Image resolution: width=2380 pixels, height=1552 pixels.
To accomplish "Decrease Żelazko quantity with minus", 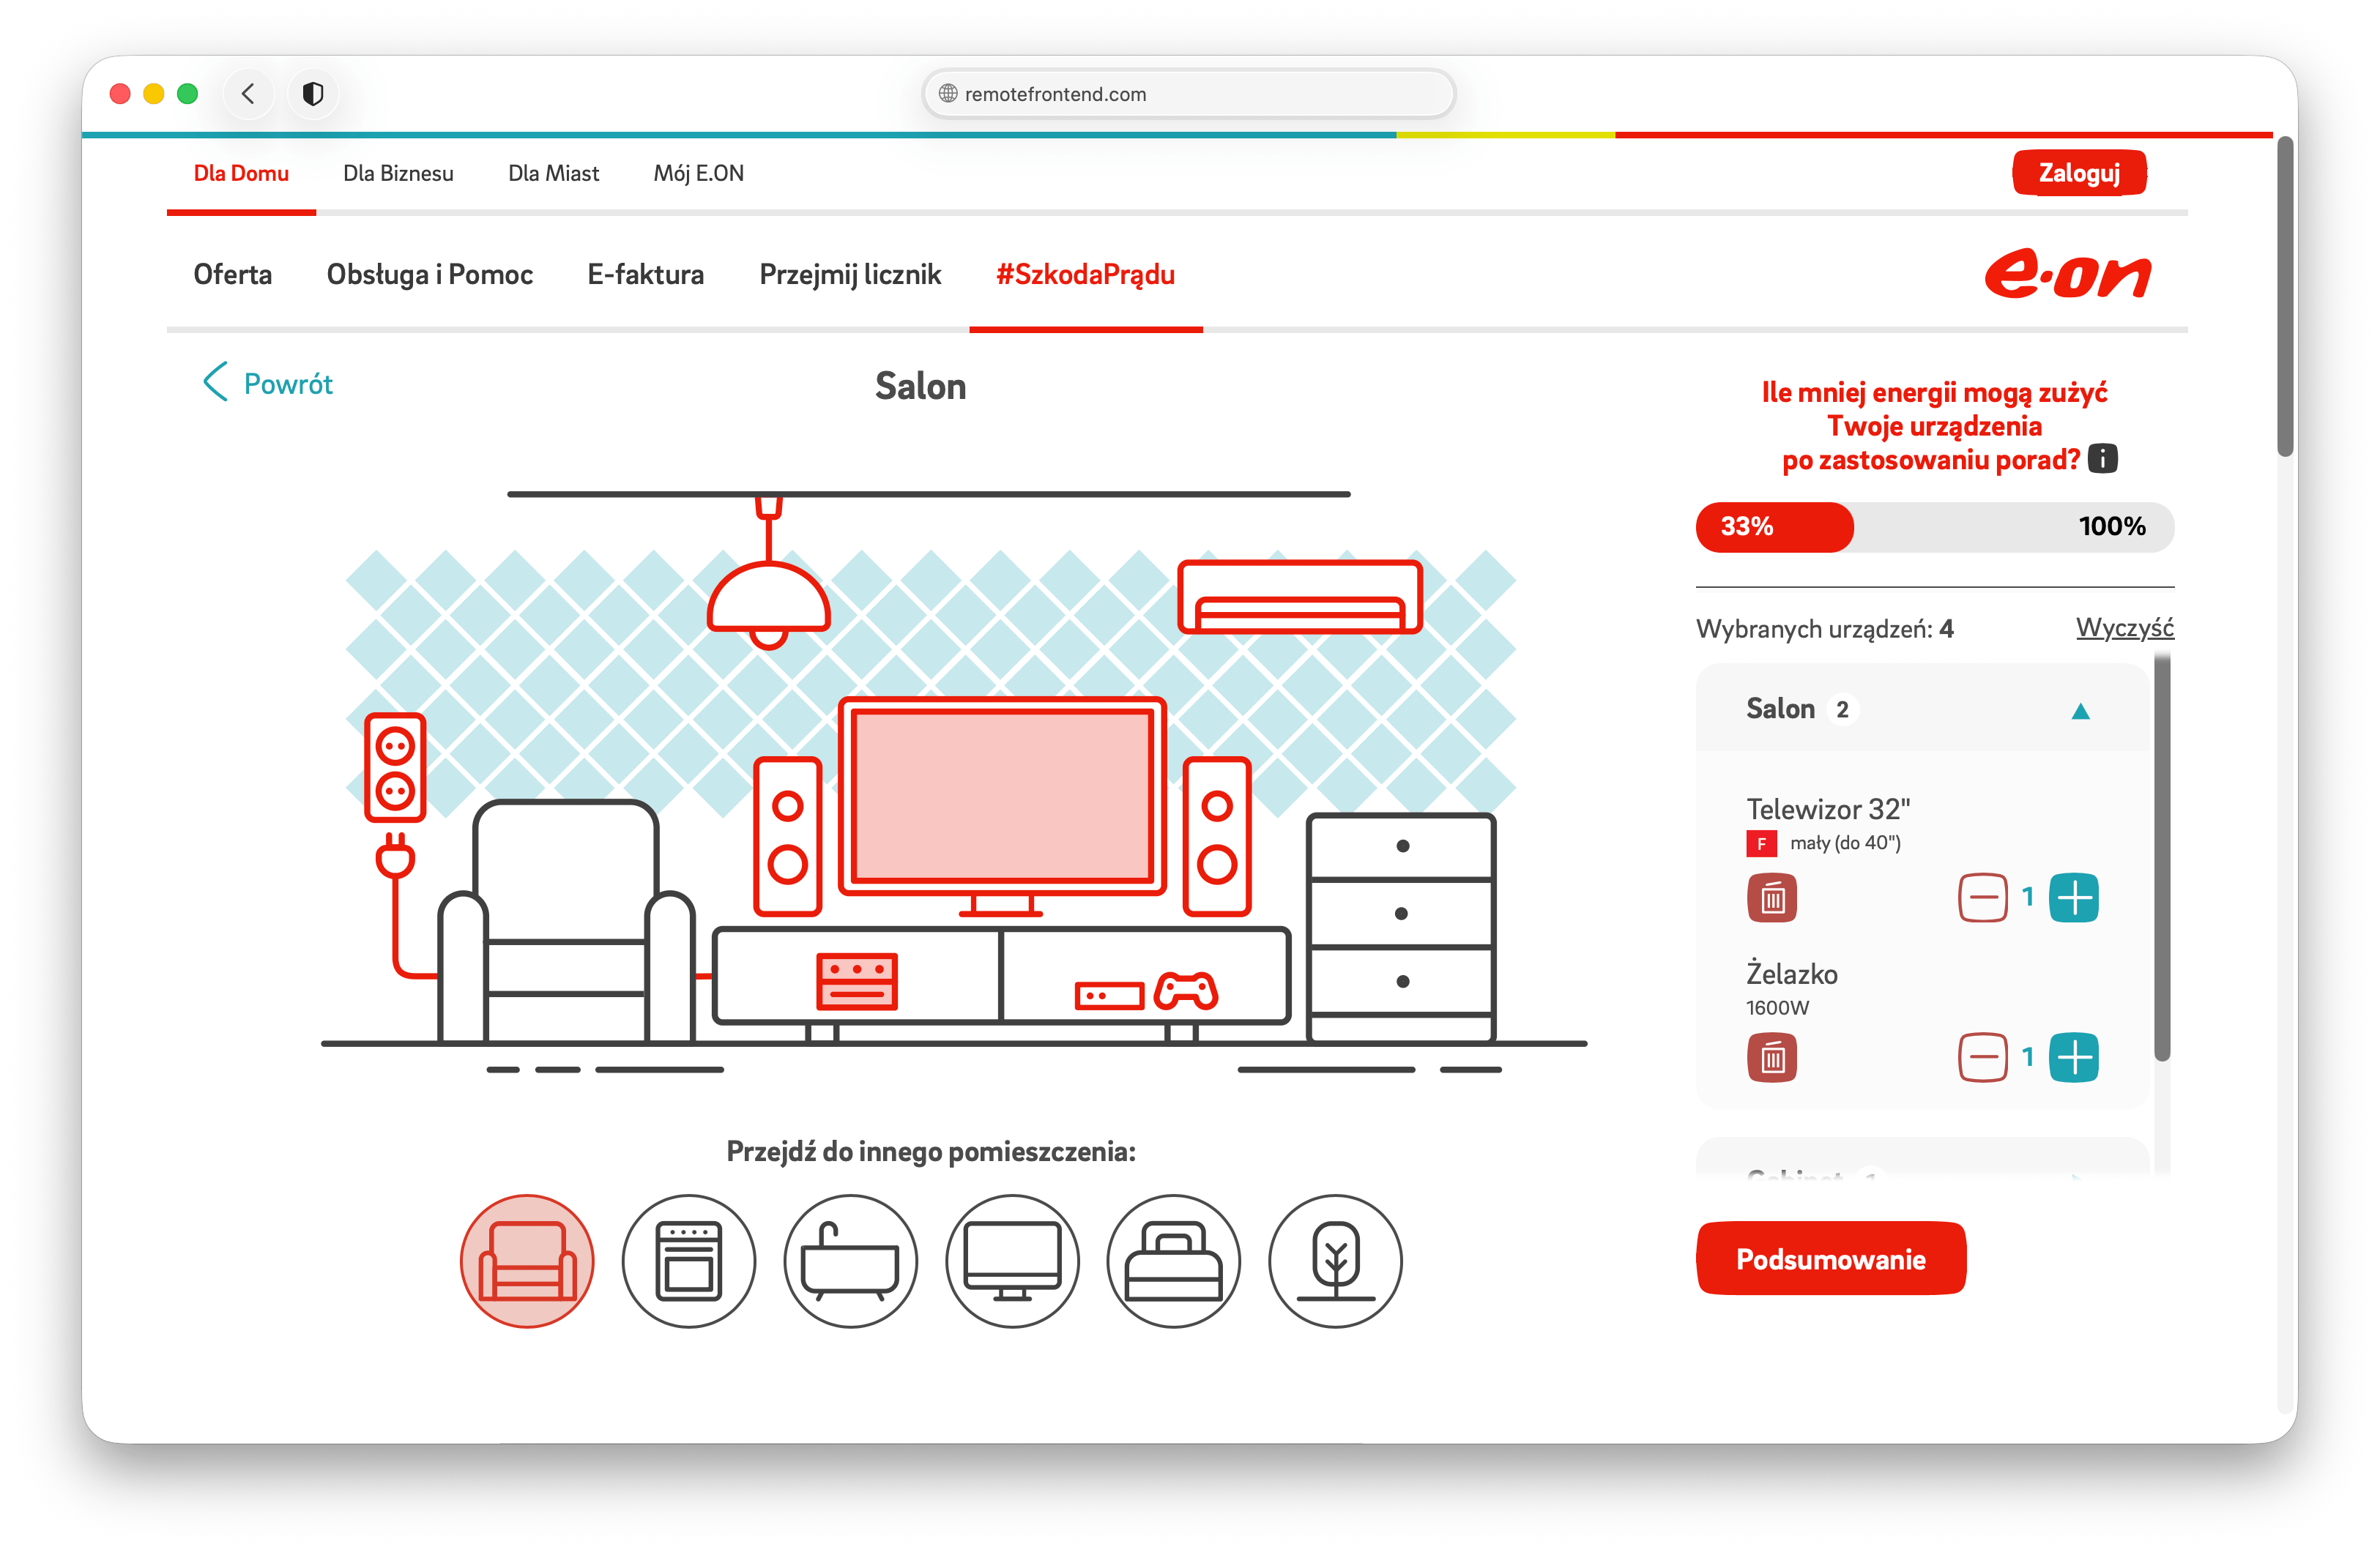I will [x=1983, y=1057].
